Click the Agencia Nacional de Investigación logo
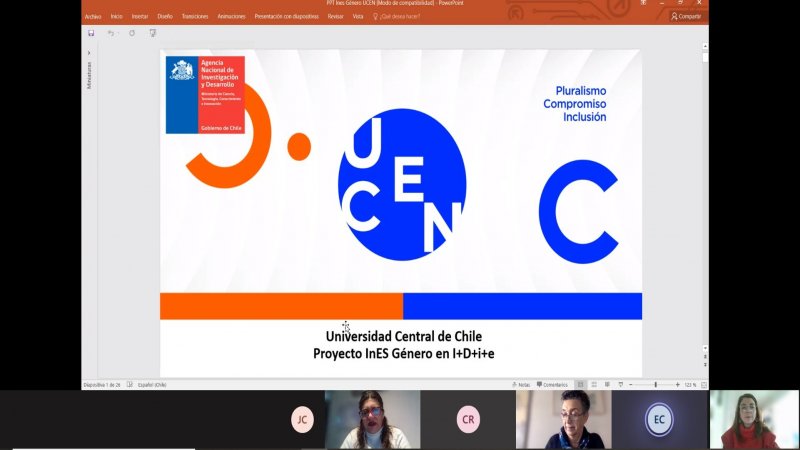Viewport: 800px width, 450px height. coord(205,95)
